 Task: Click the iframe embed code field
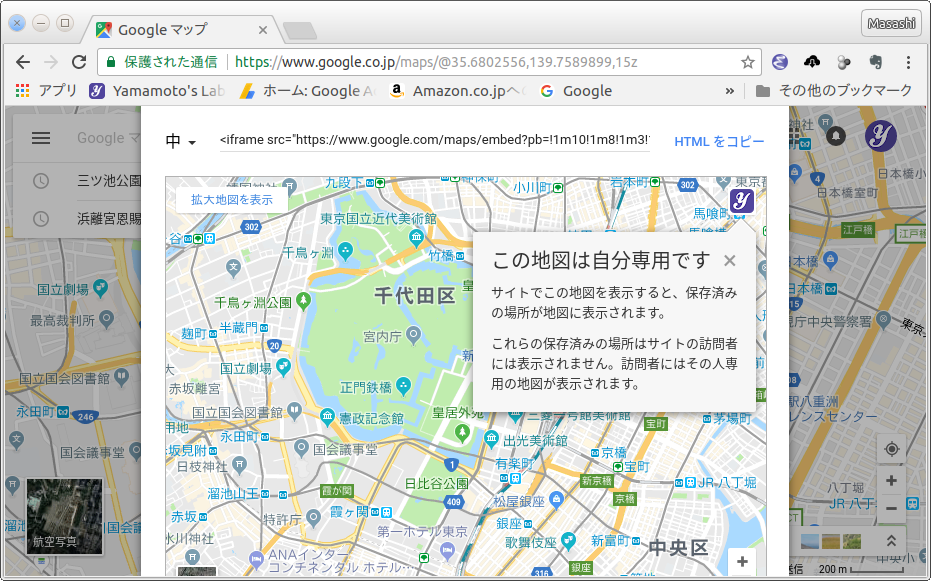[435, 140]
